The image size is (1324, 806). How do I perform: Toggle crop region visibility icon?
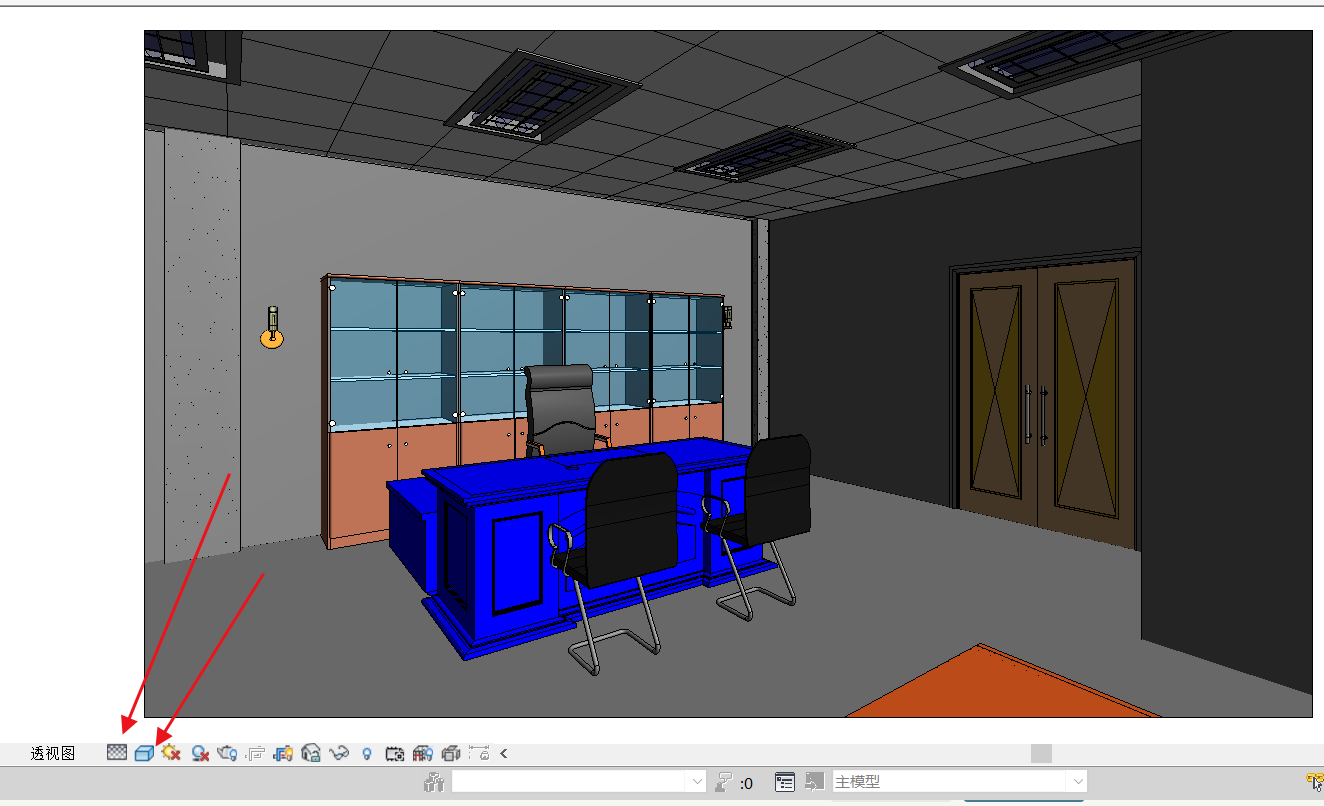[x=283, y=753]
